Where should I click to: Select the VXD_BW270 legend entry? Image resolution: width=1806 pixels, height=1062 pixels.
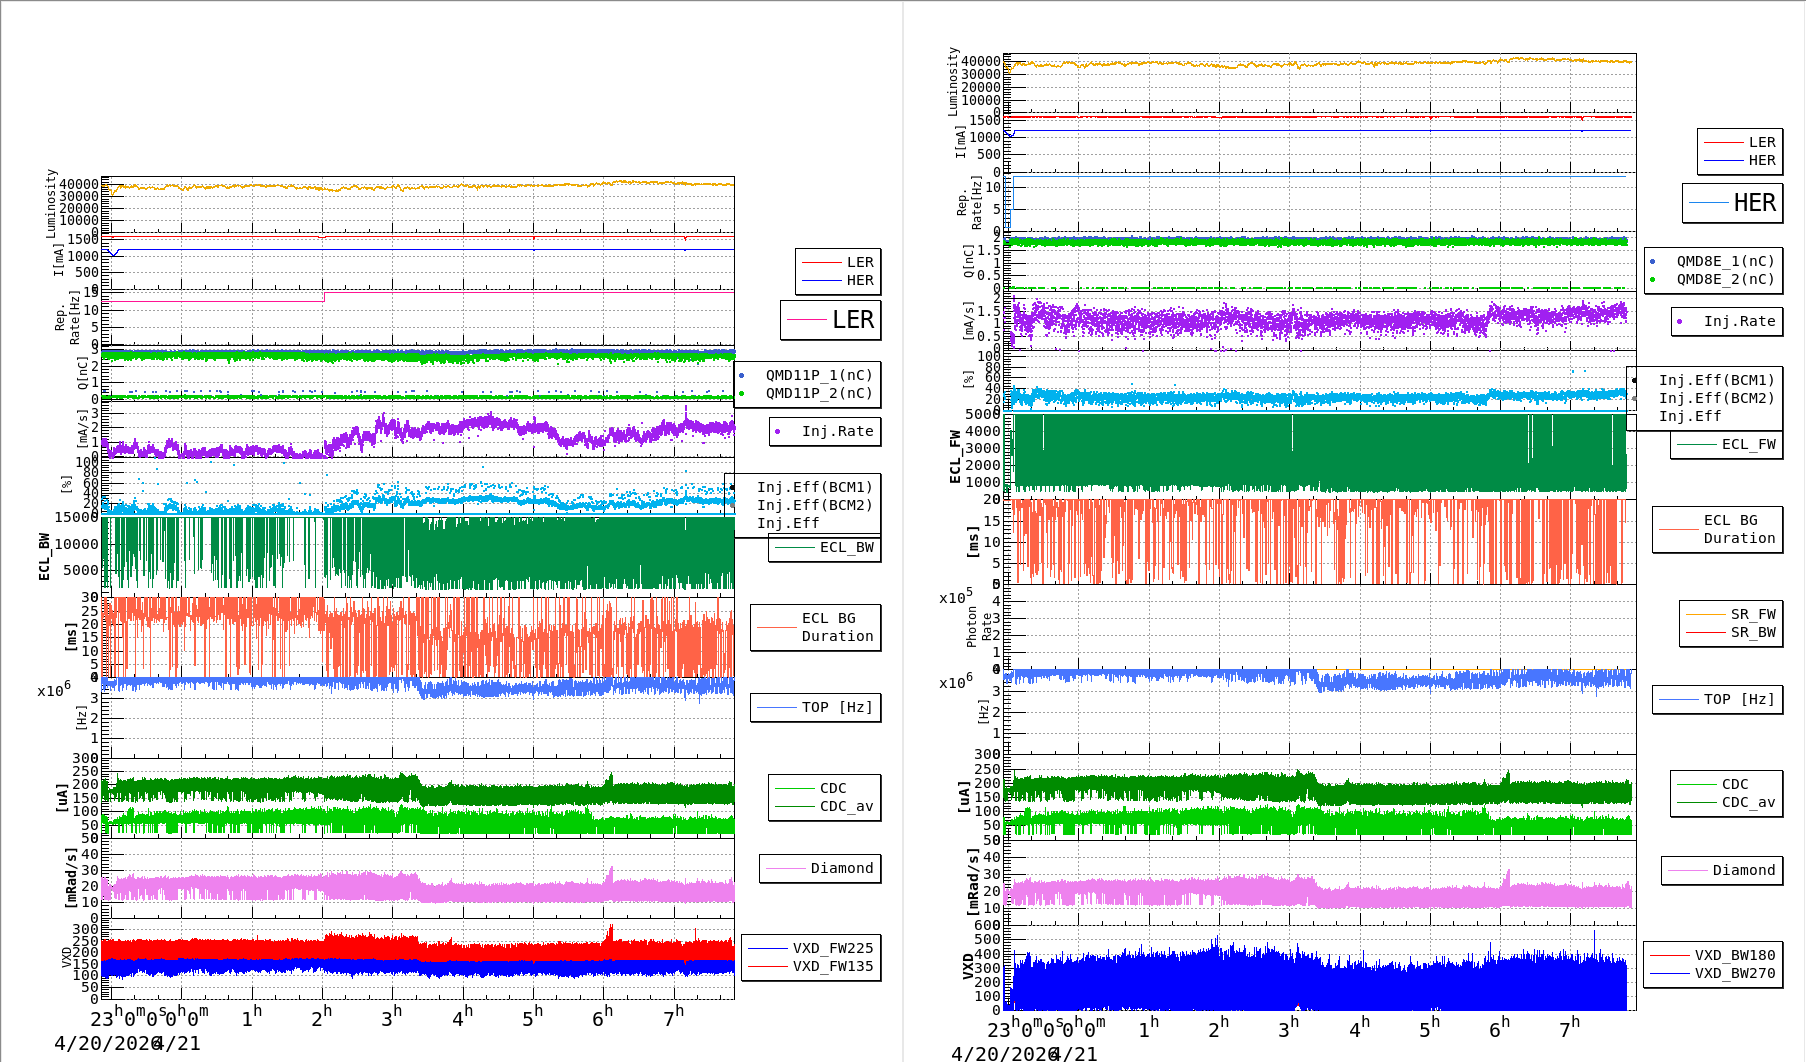point(1713,974)
